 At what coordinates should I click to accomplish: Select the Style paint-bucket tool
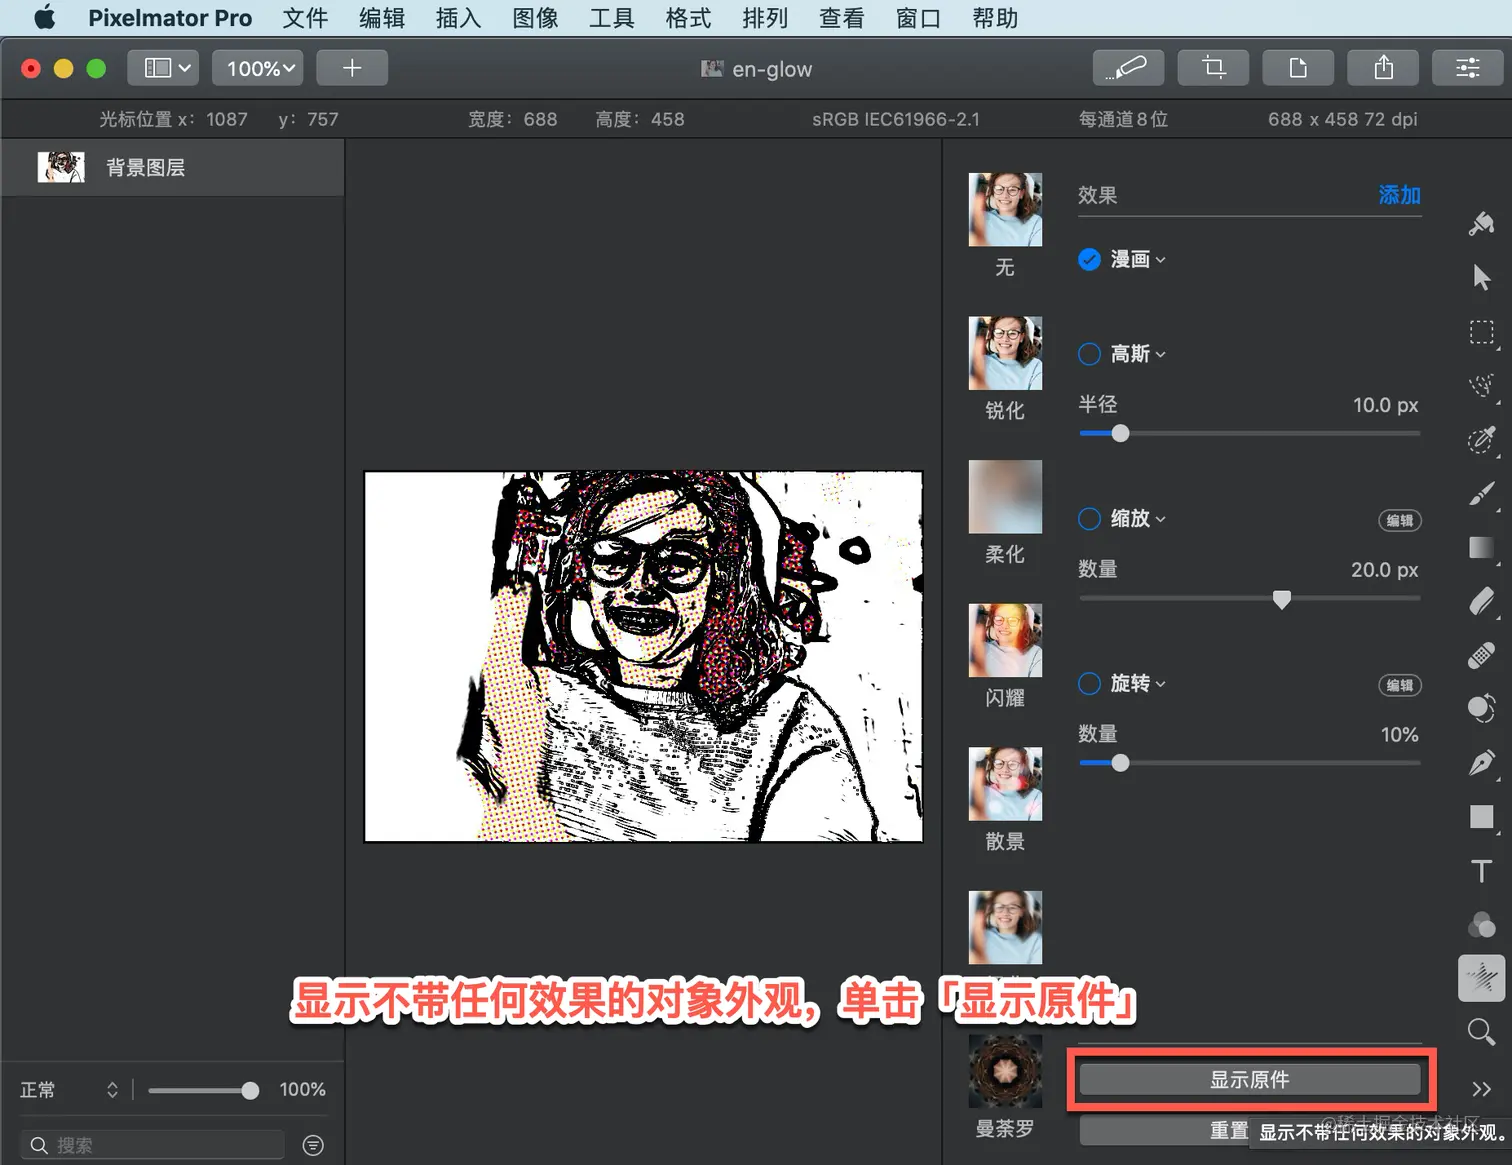coord(1481,223)
